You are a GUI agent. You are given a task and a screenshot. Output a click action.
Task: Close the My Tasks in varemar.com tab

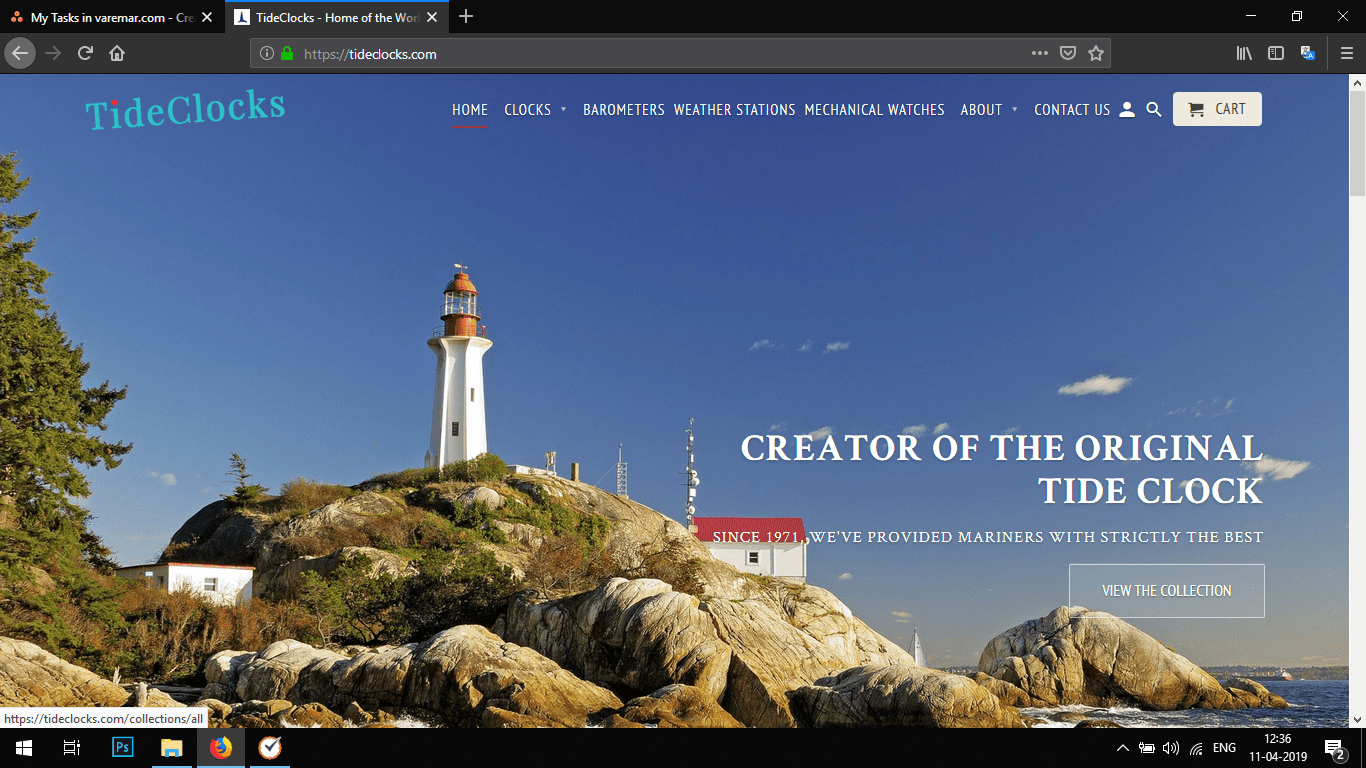pos(207,17)
